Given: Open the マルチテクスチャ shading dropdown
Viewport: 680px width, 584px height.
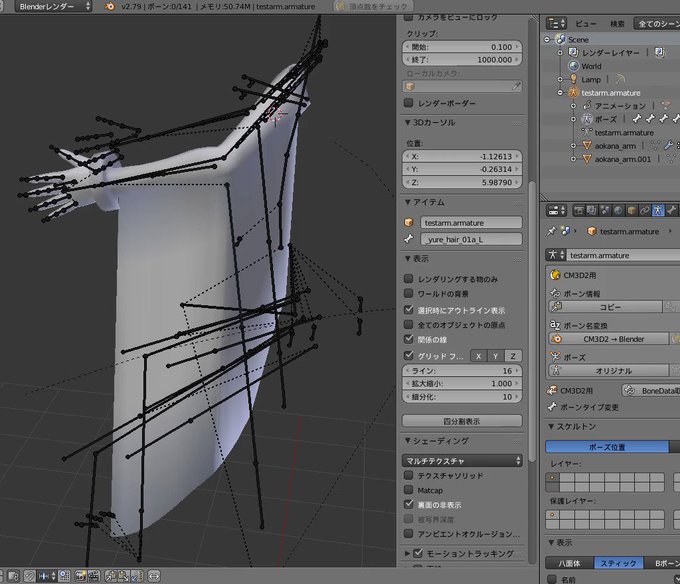Looking at the screenshot, I should click(462, 460).
